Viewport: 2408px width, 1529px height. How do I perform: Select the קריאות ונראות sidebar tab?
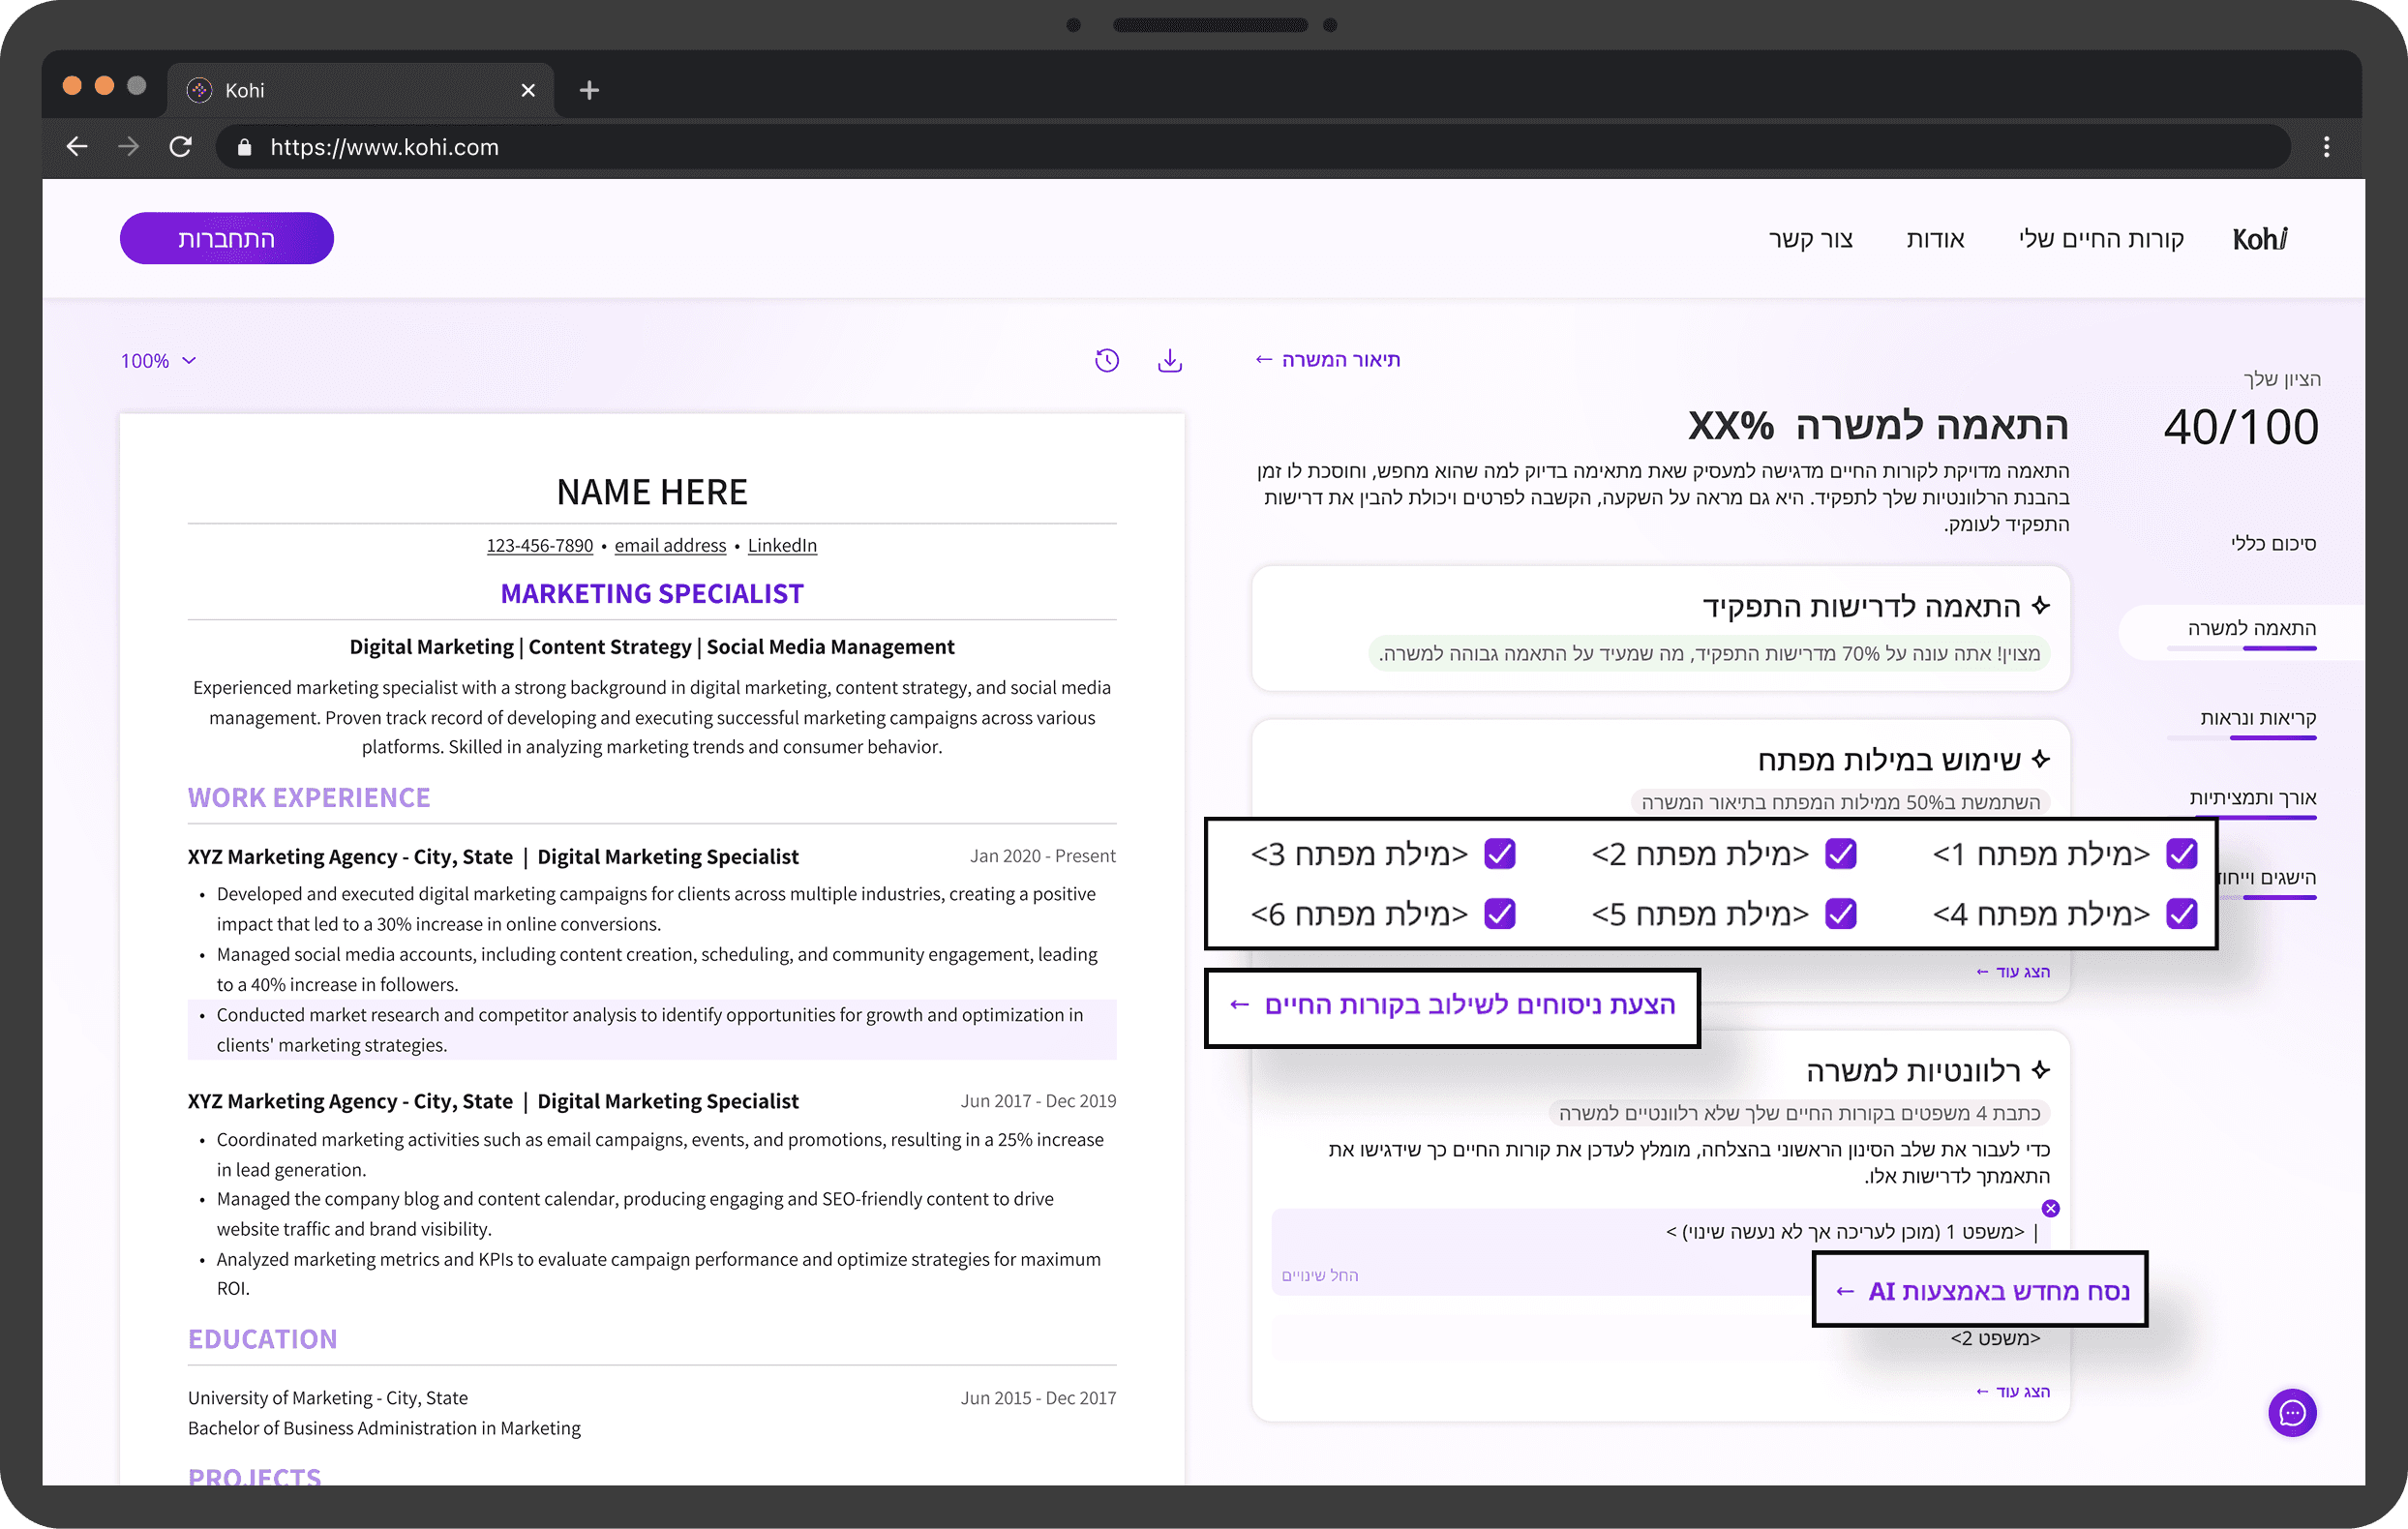[2257, 718]
